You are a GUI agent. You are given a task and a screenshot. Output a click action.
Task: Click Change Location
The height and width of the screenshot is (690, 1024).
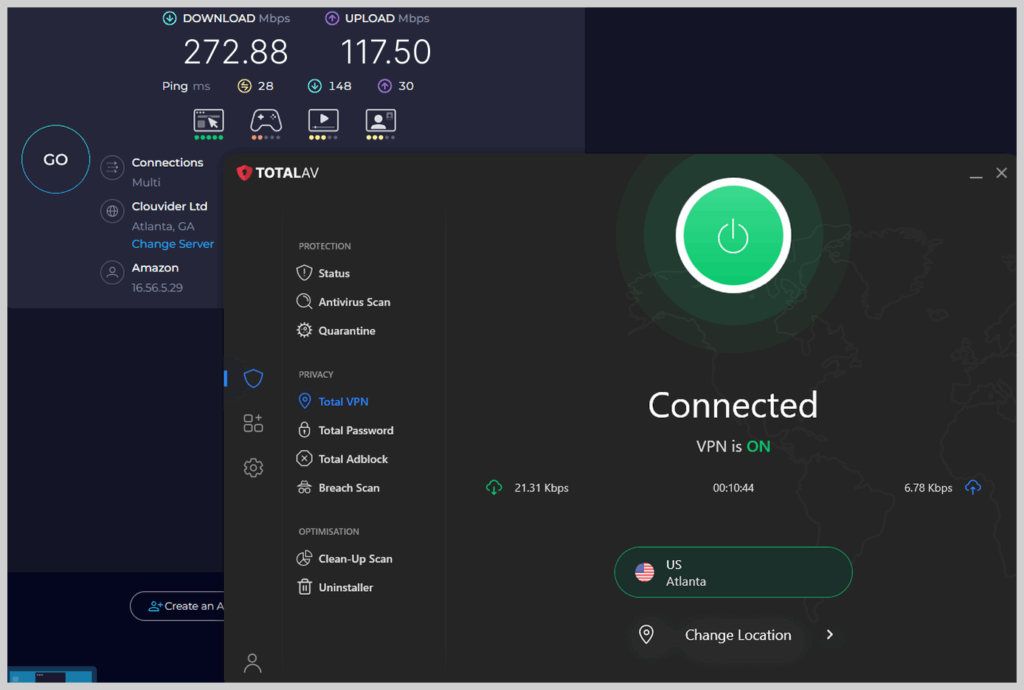click(x=738, y=635)
